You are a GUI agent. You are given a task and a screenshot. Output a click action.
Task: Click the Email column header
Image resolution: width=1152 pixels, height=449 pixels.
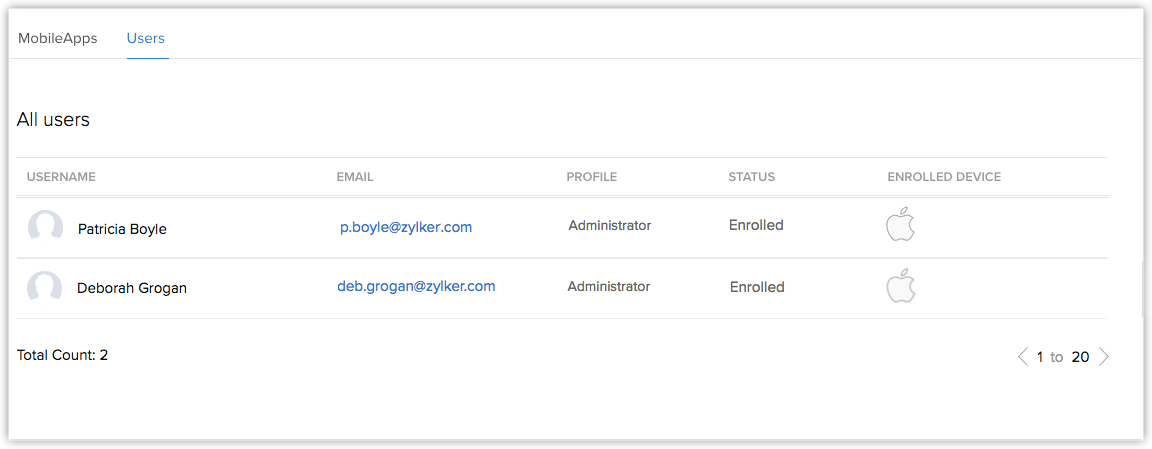pyautogui.click(x=355, y=177)
